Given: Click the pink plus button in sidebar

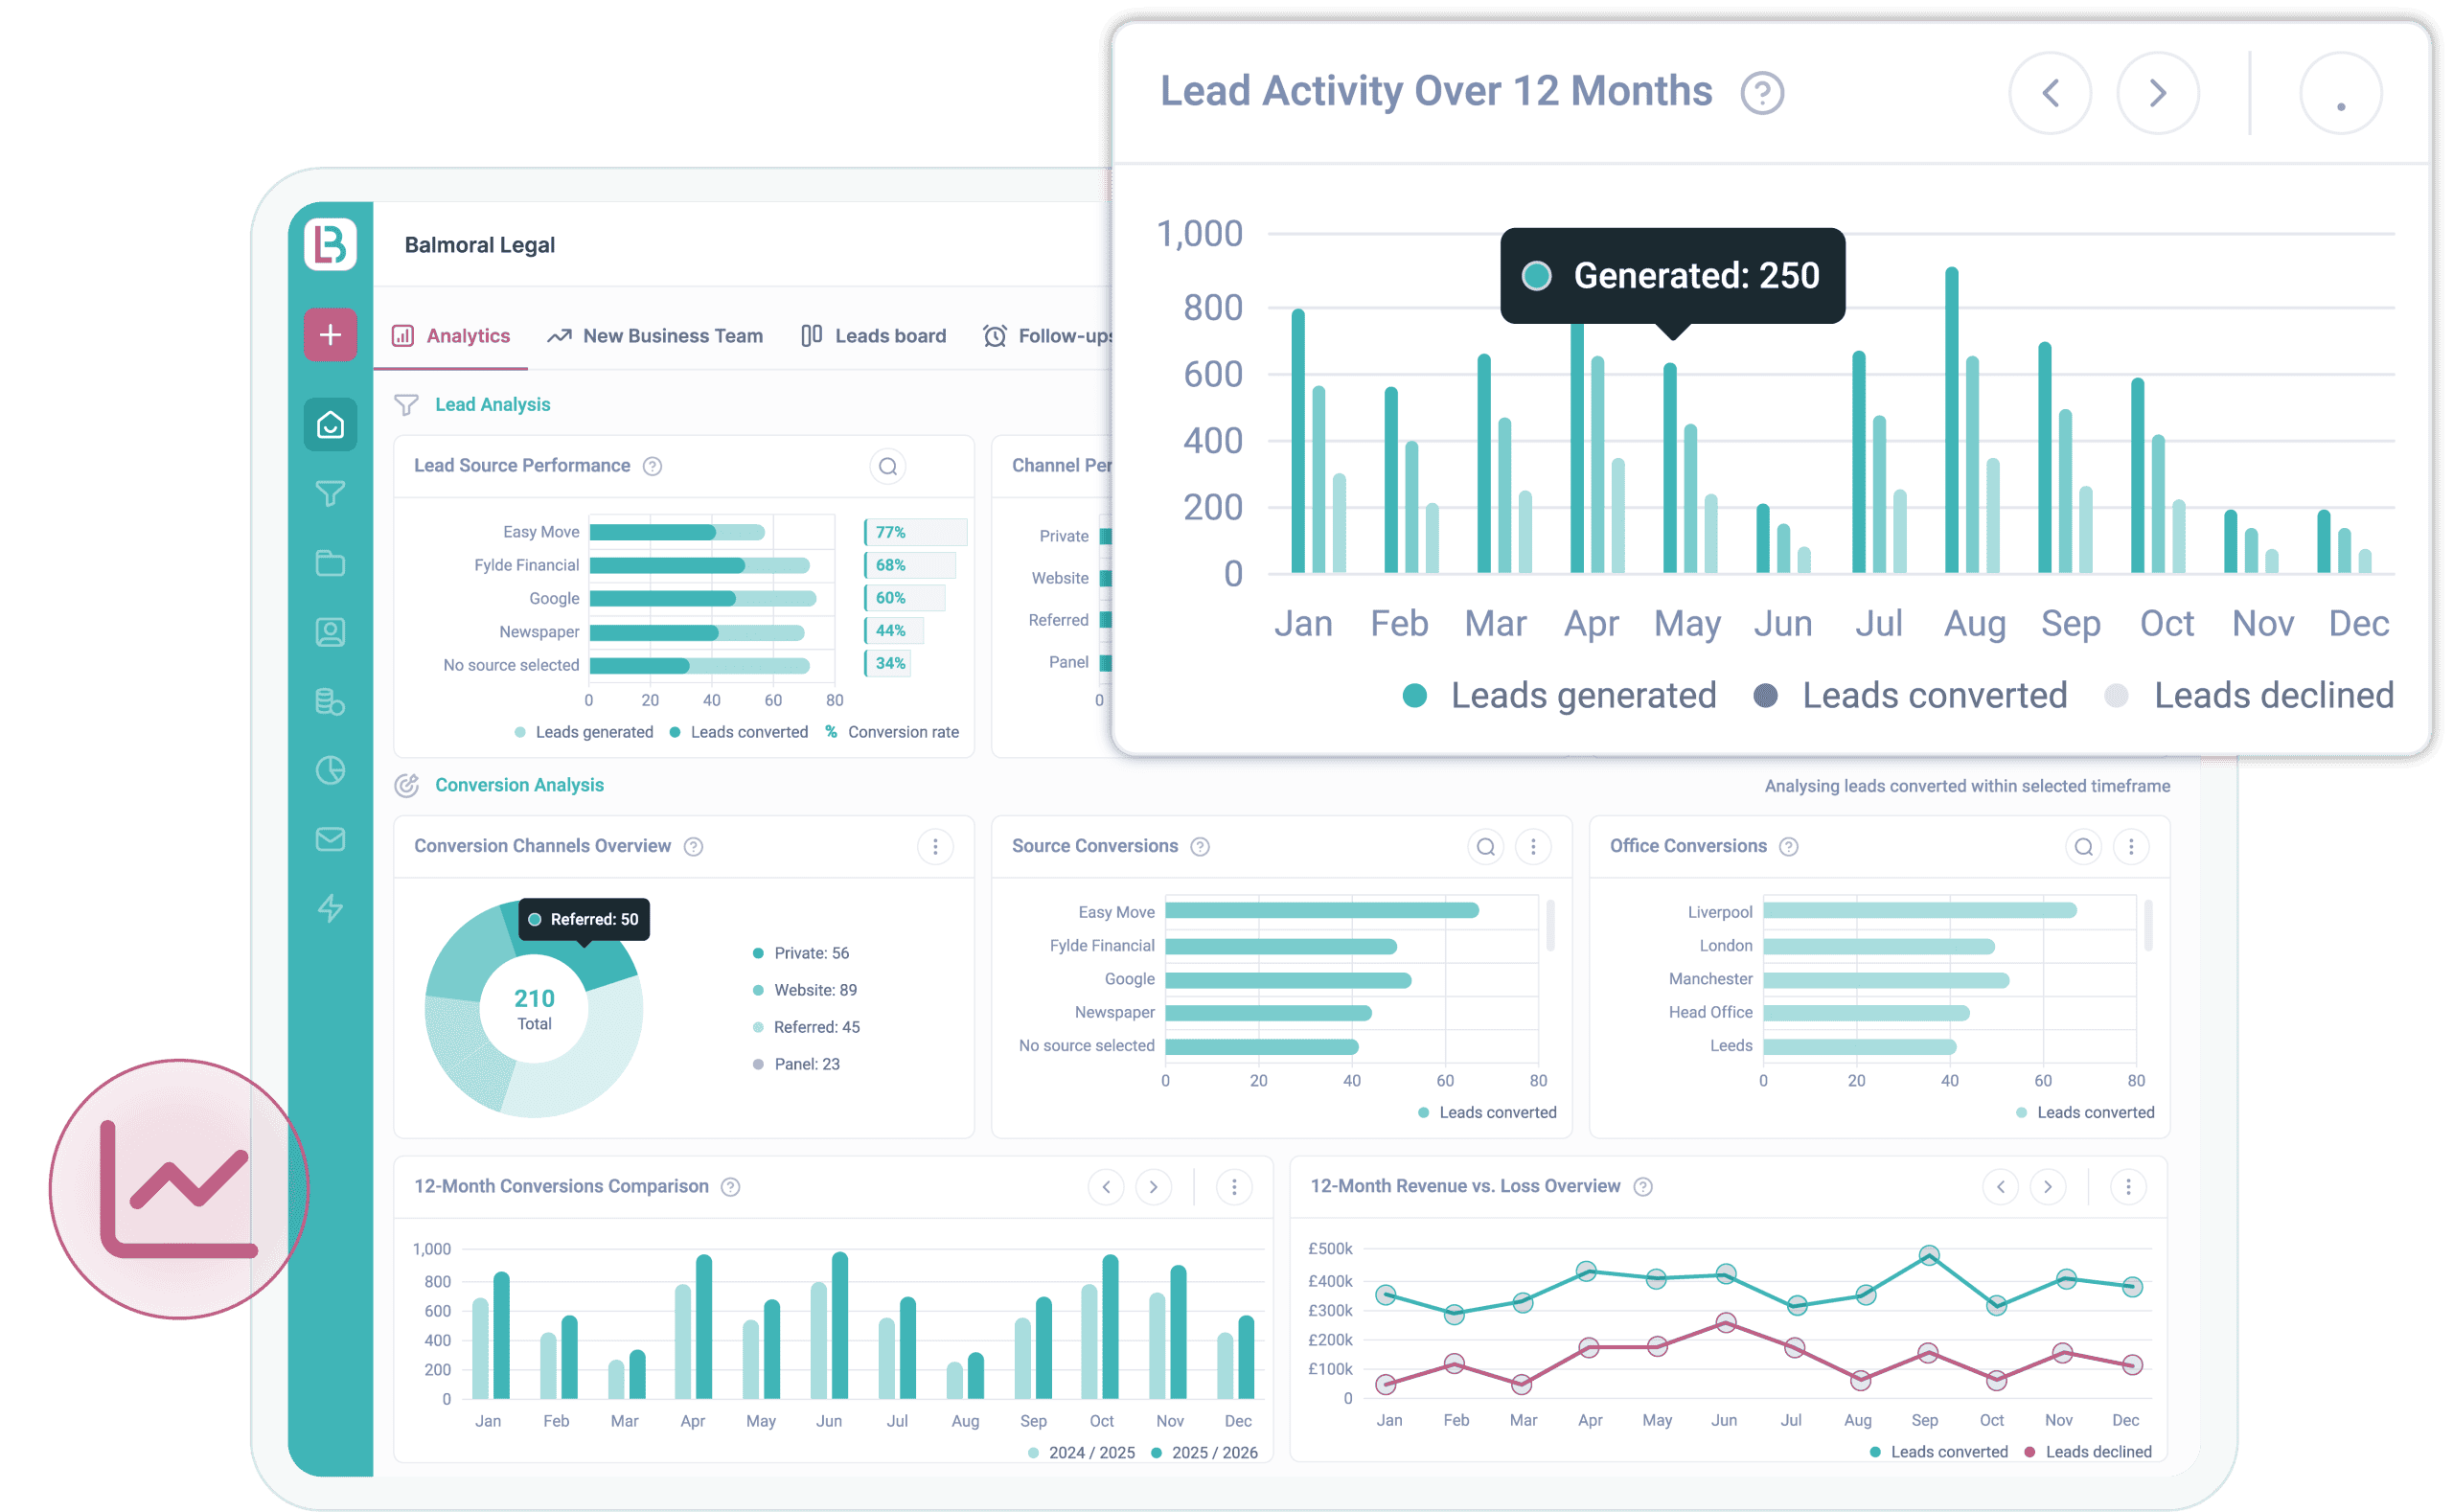Looking at the screenshot, I should 330,335.
